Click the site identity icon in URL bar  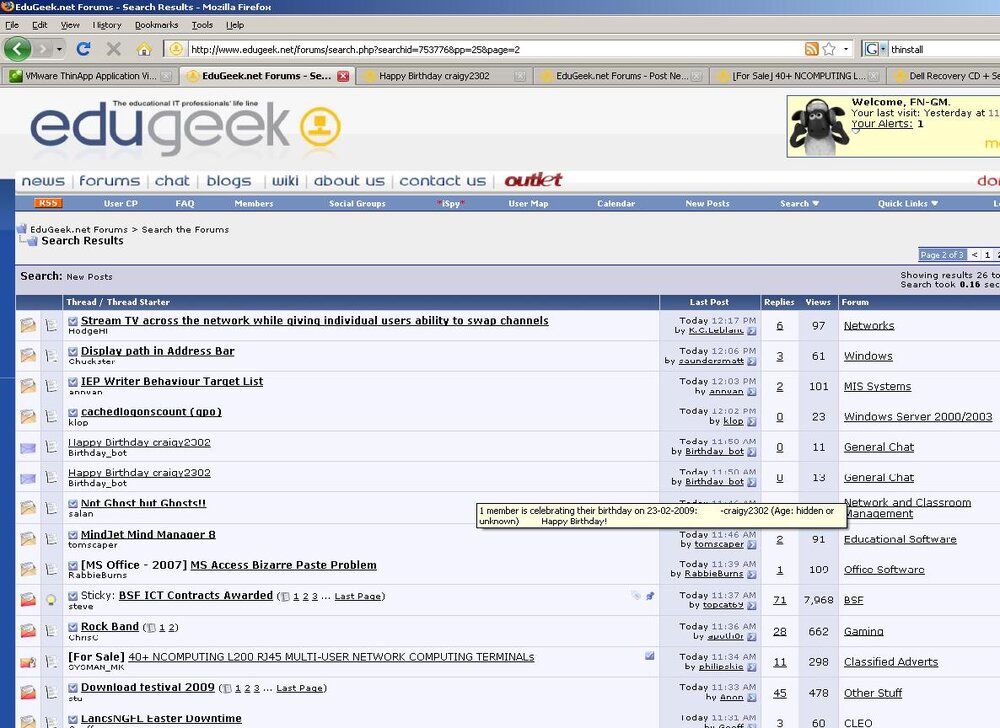click(x=177, y=49)
